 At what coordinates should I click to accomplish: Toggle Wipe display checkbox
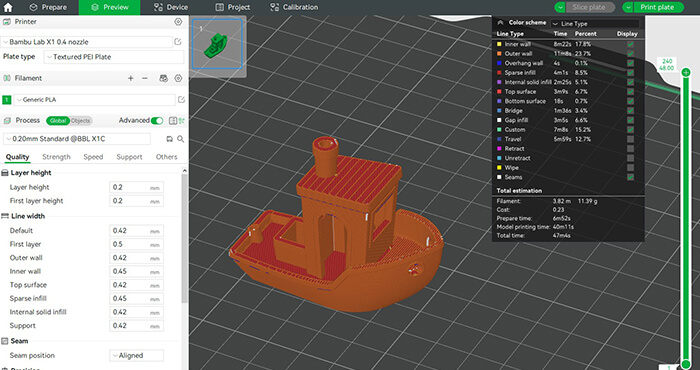coord(630,168)
